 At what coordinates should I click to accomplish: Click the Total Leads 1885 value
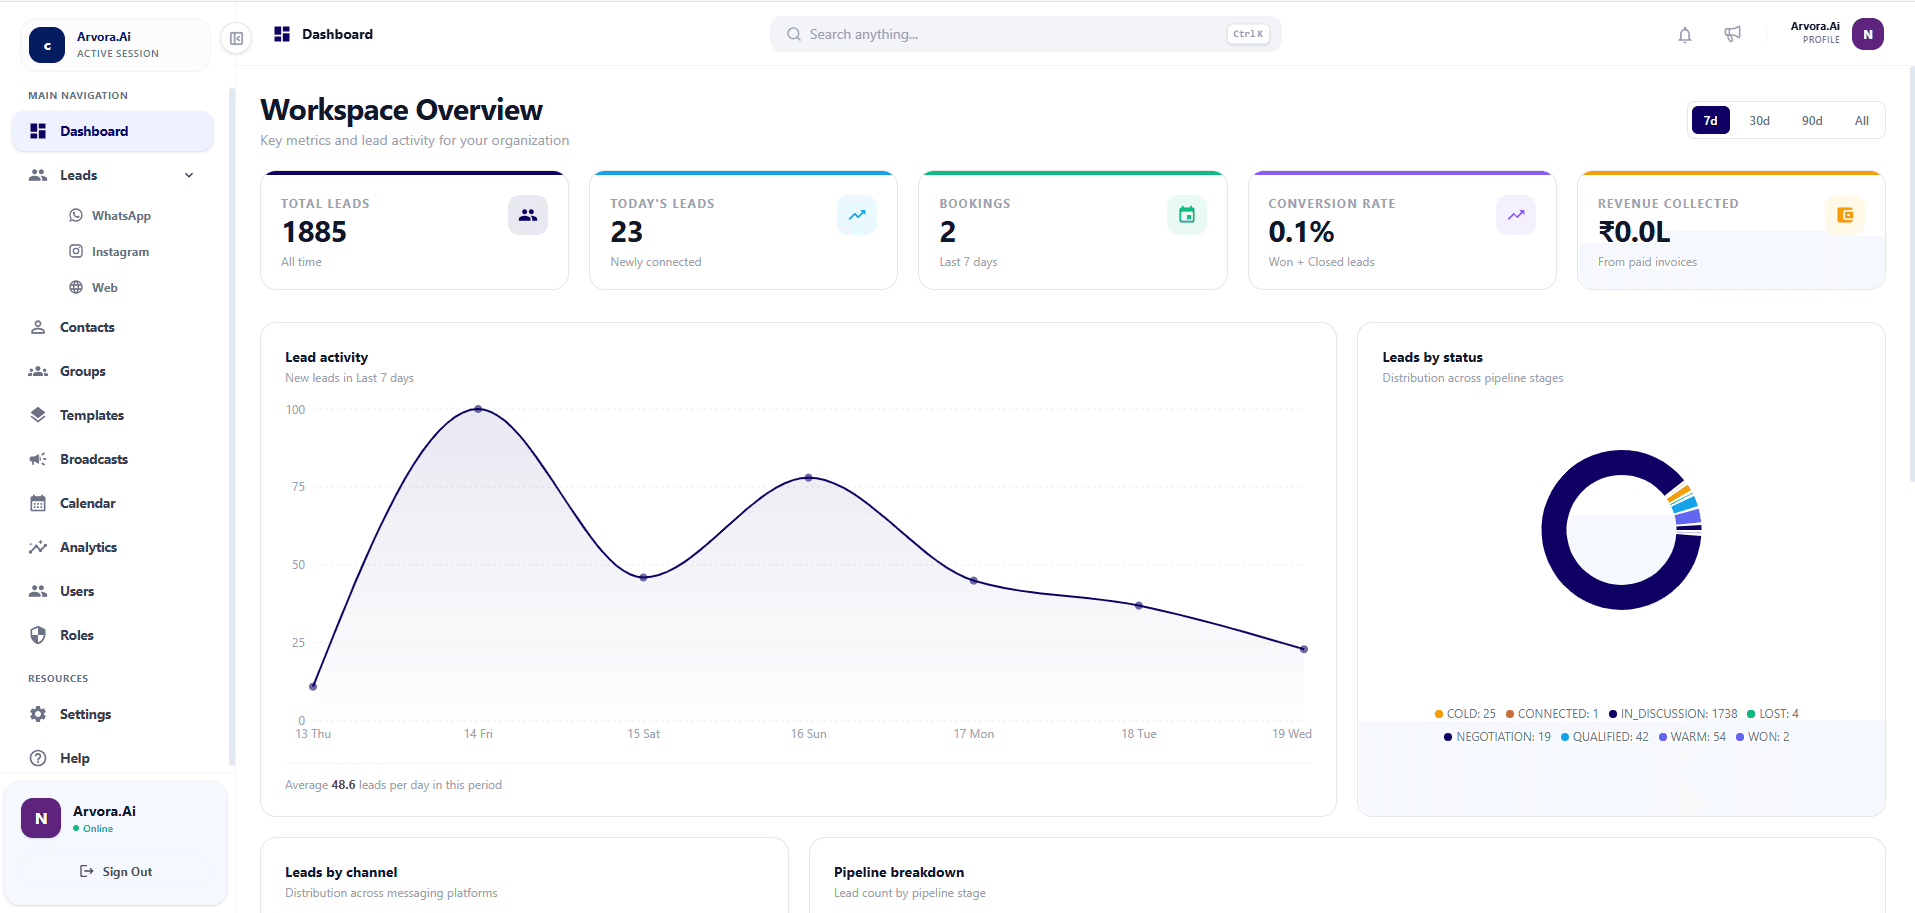point(314,232)
